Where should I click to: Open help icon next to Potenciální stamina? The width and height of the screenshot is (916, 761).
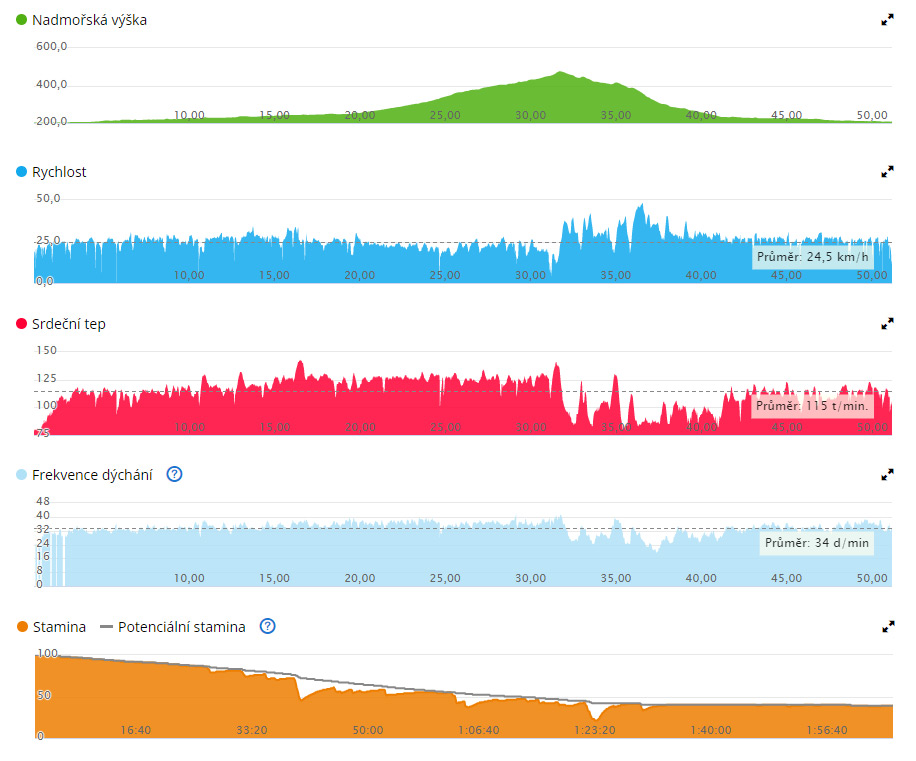pyautogui.click(x=267, y=627)
